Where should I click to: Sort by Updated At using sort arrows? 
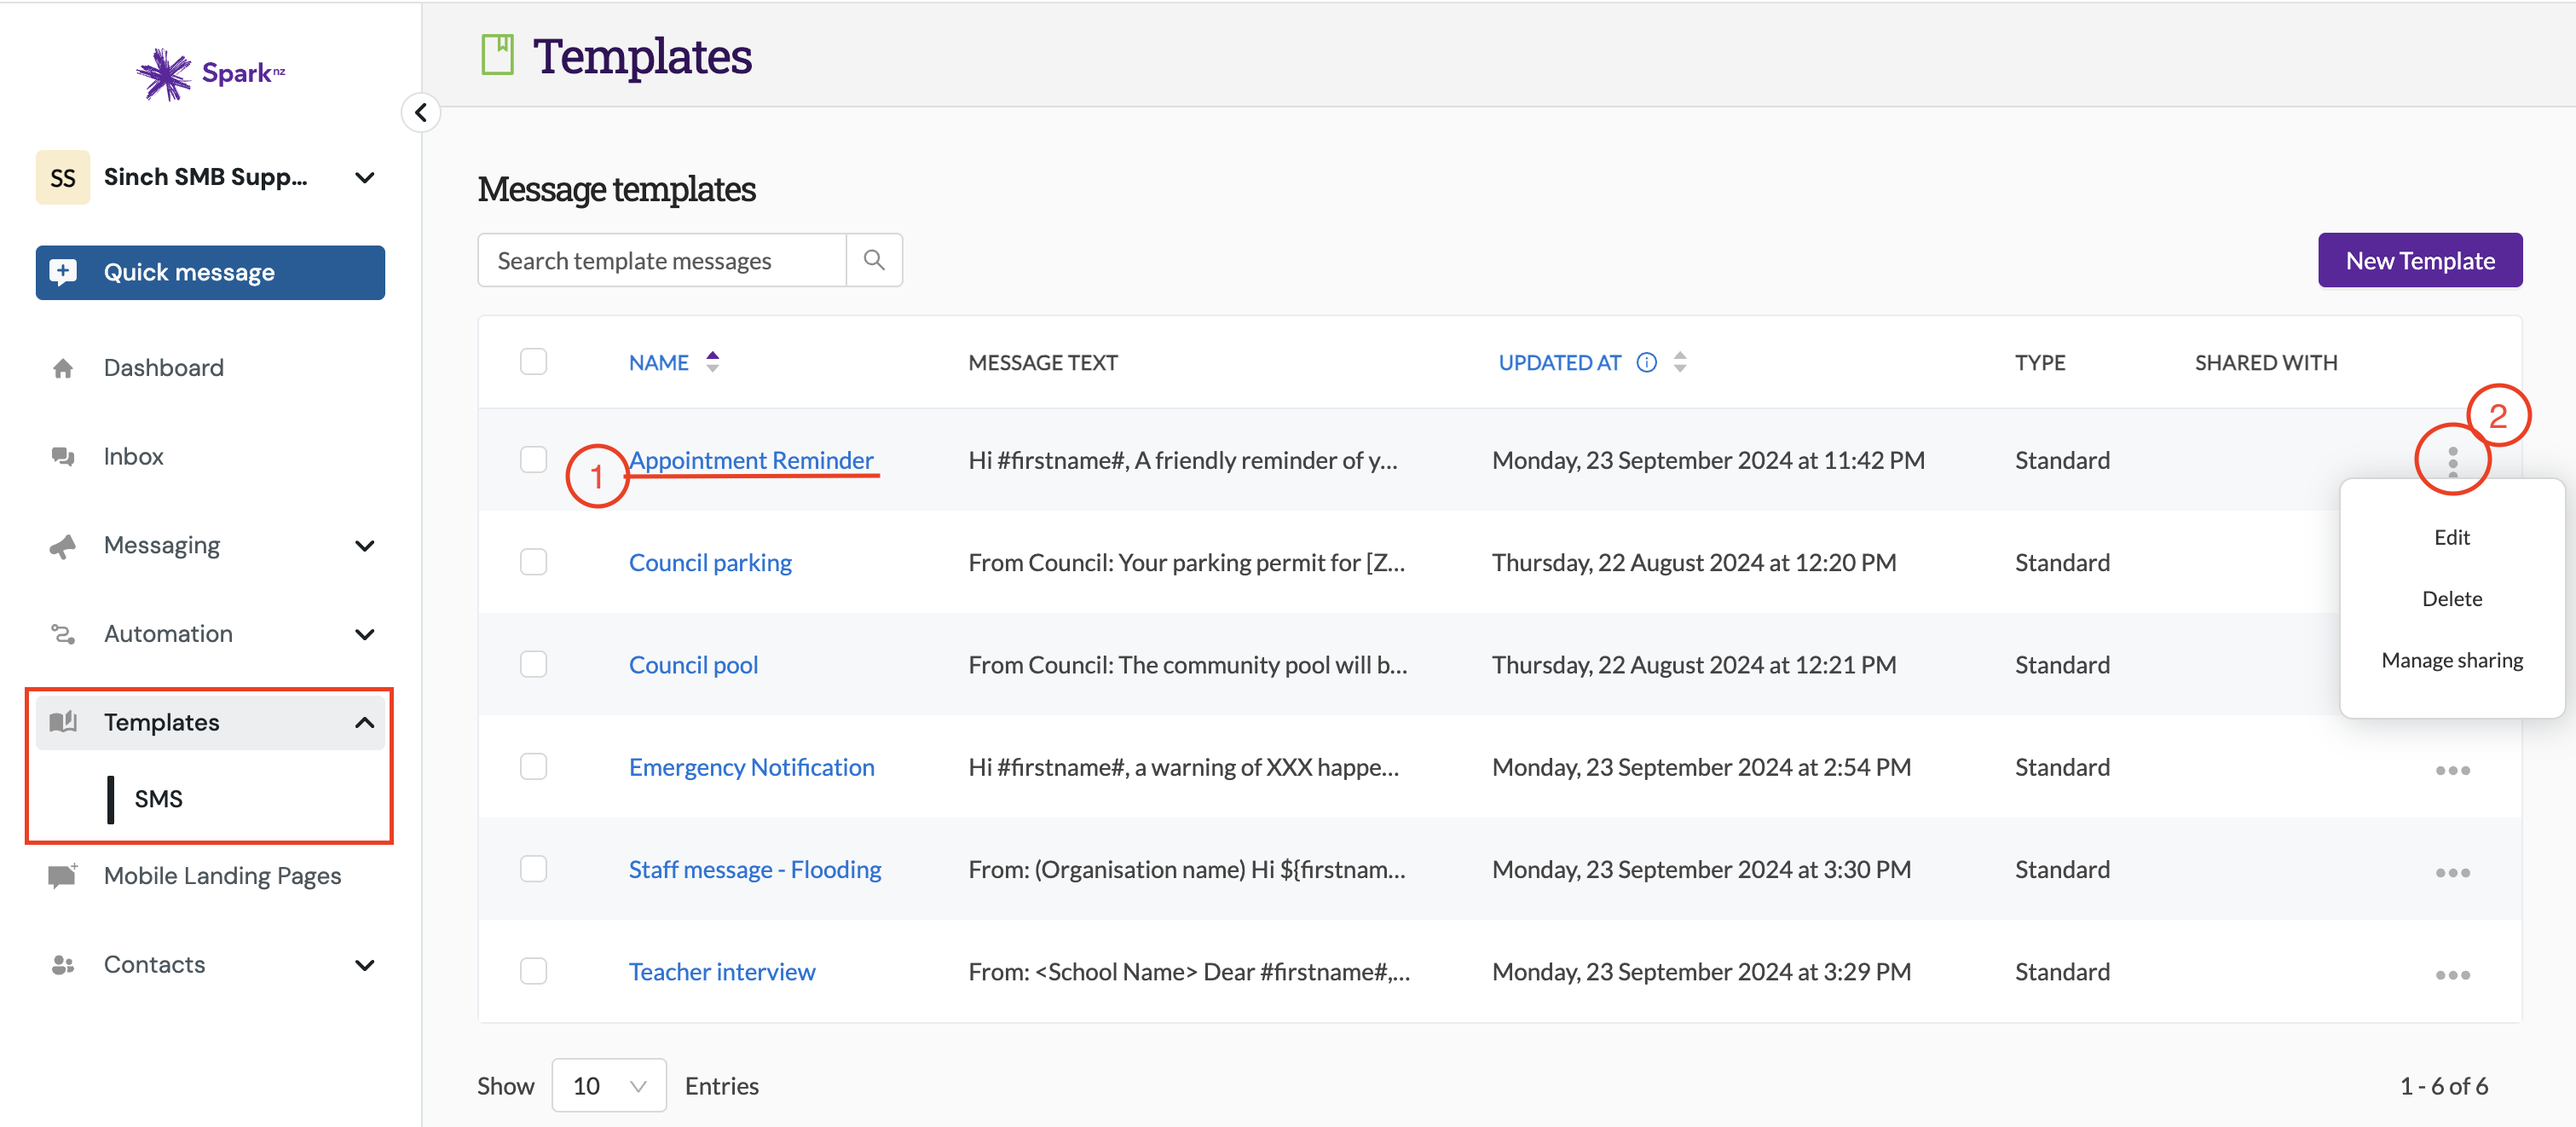pos(1680,362)
